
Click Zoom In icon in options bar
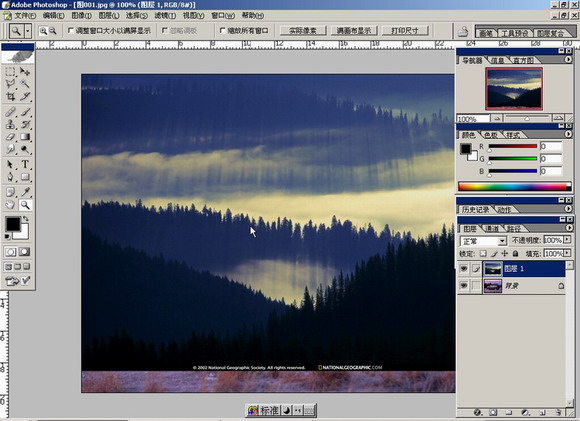[x=43, y=31]
